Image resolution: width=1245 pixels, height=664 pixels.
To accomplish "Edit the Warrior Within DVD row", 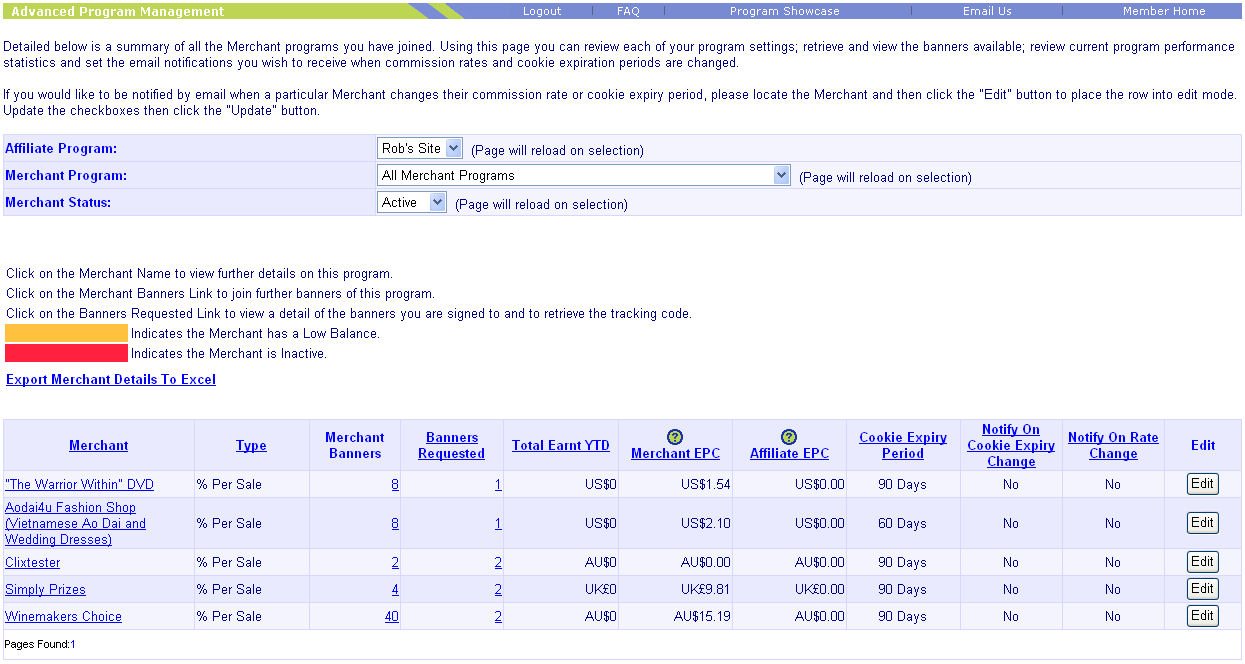I will (1202, 484).
